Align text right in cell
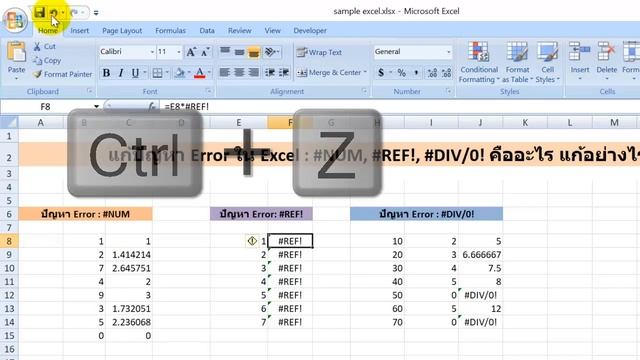Image resolution: width=640 pixels, height=360 pixels. 253,73
